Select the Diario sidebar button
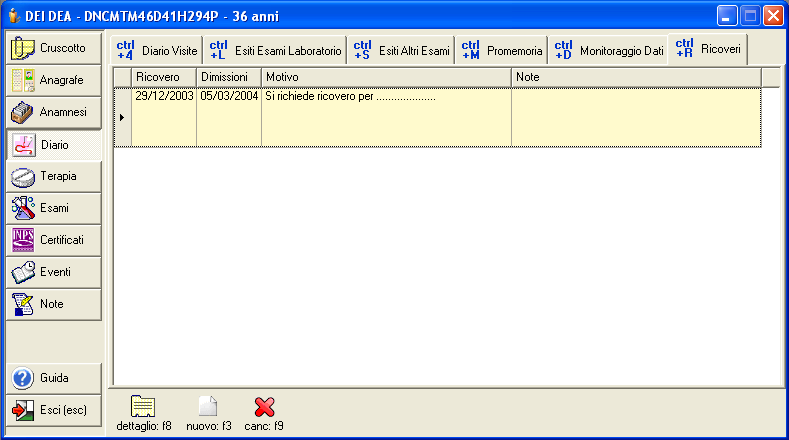 pyautogui.click(x=53, y=144)
